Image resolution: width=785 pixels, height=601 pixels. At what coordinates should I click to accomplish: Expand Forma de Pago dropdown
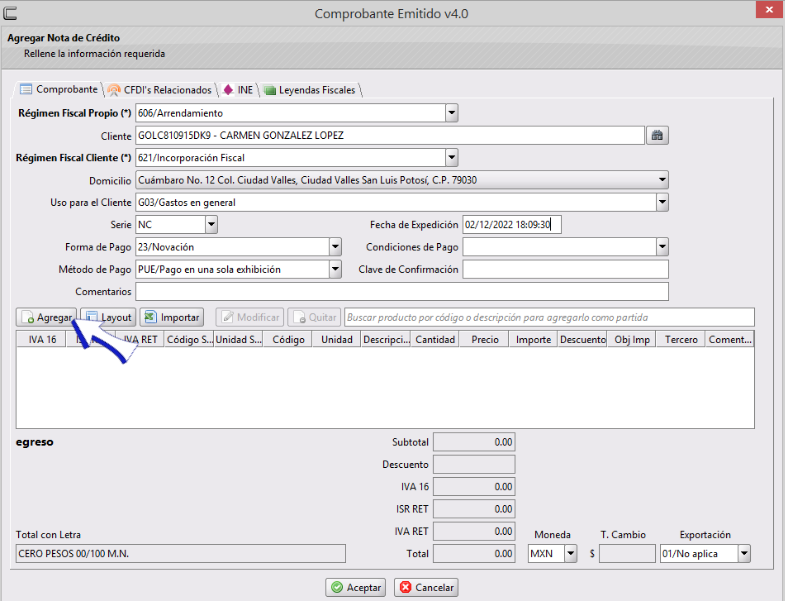335,247
